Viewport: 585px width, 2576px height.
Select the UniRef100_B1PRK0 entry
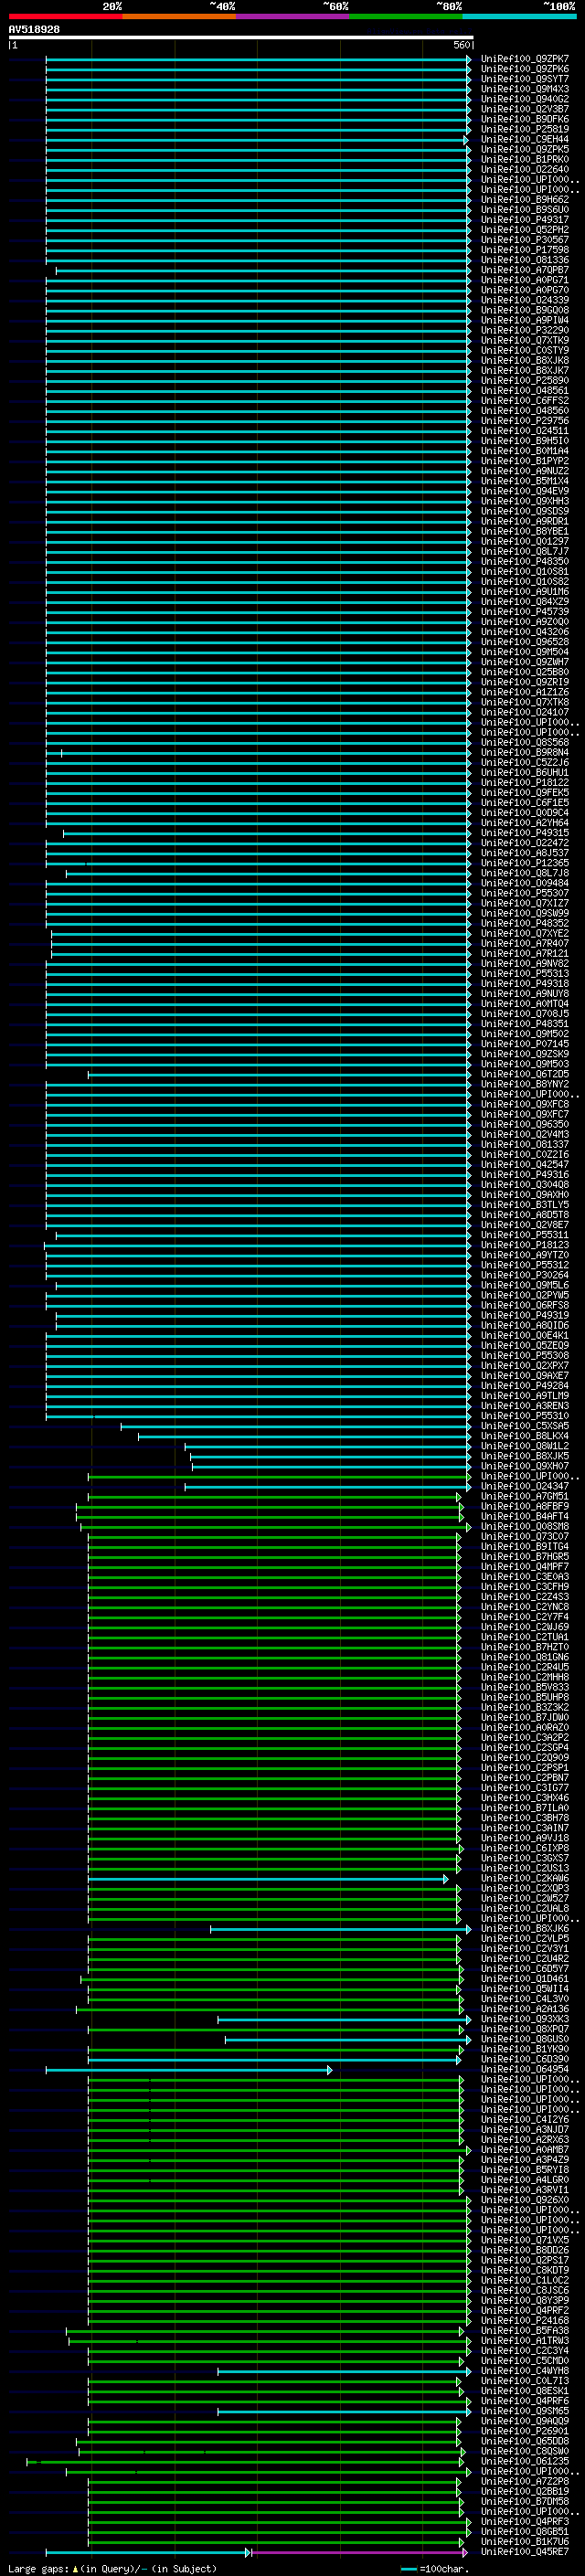[525, 159]
